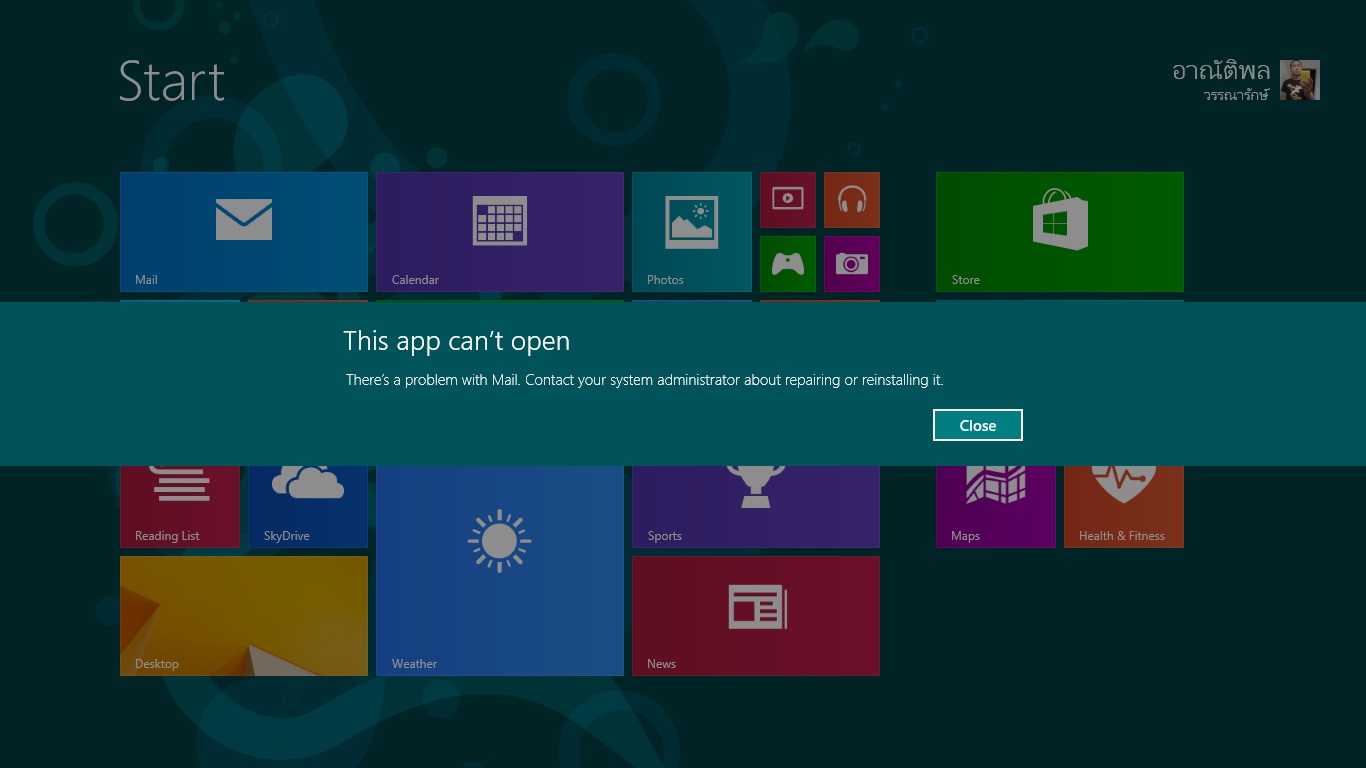Click the Start heading text
The width and height of the screenshot is (1366, 768).
pos(172,81)
